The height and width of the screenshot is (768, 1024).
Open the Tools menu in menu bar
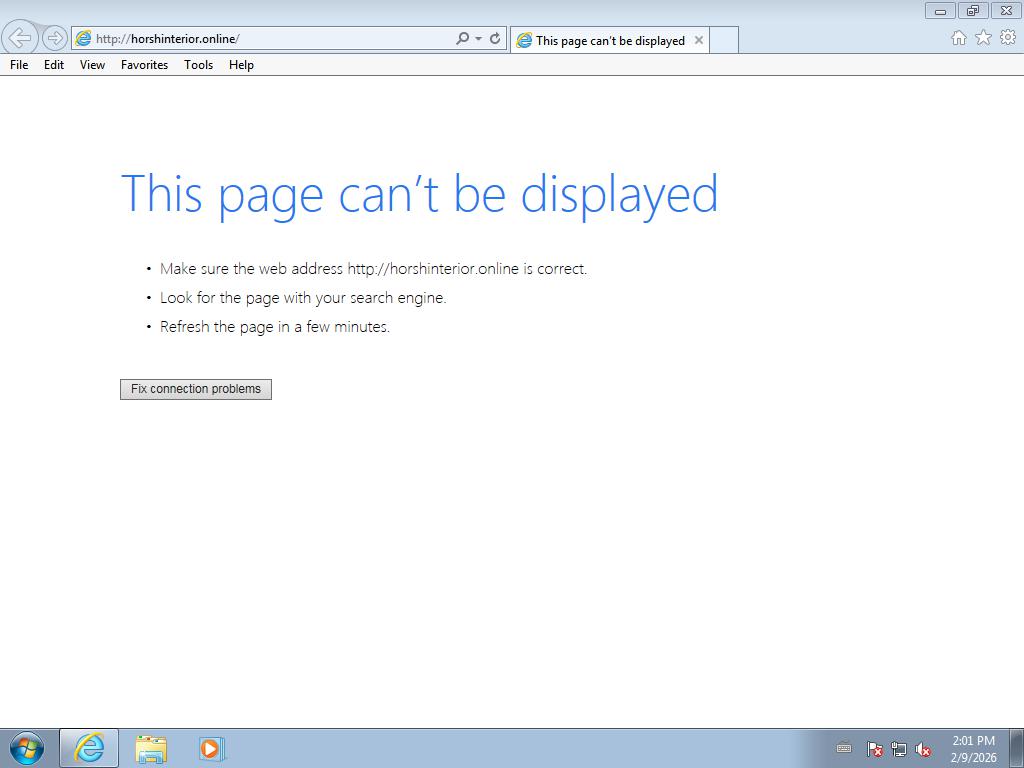coord(198,65)
